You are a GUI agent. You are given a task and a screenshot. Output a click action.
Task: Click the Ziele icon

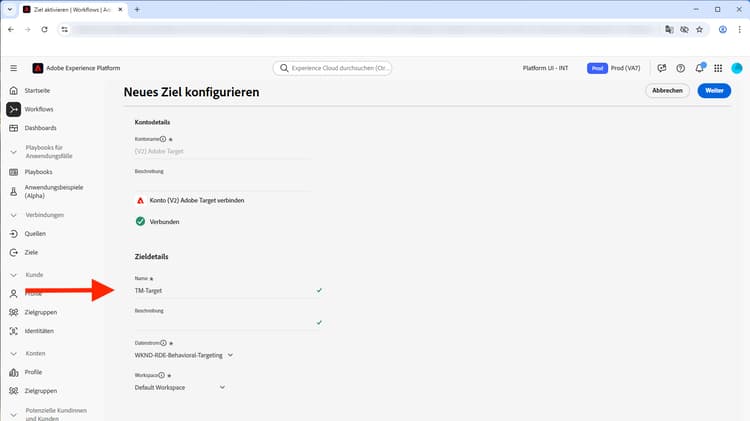click(x=13, y=253)
